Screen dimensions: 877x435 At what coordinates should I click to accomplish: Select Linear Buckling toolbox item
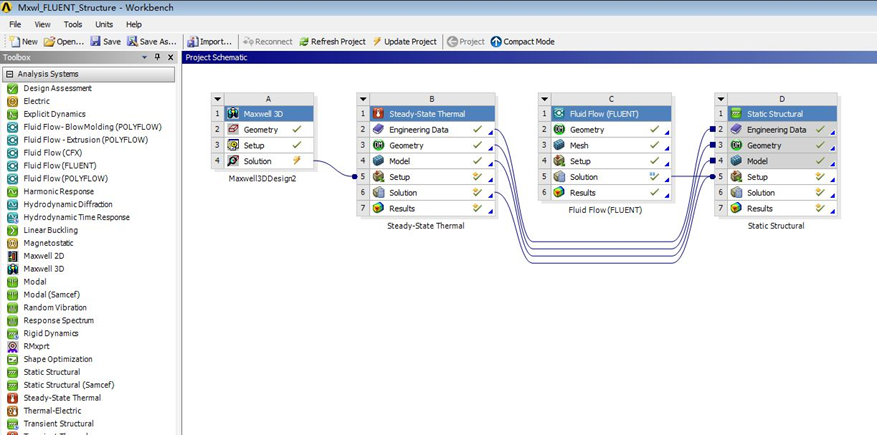50,230
